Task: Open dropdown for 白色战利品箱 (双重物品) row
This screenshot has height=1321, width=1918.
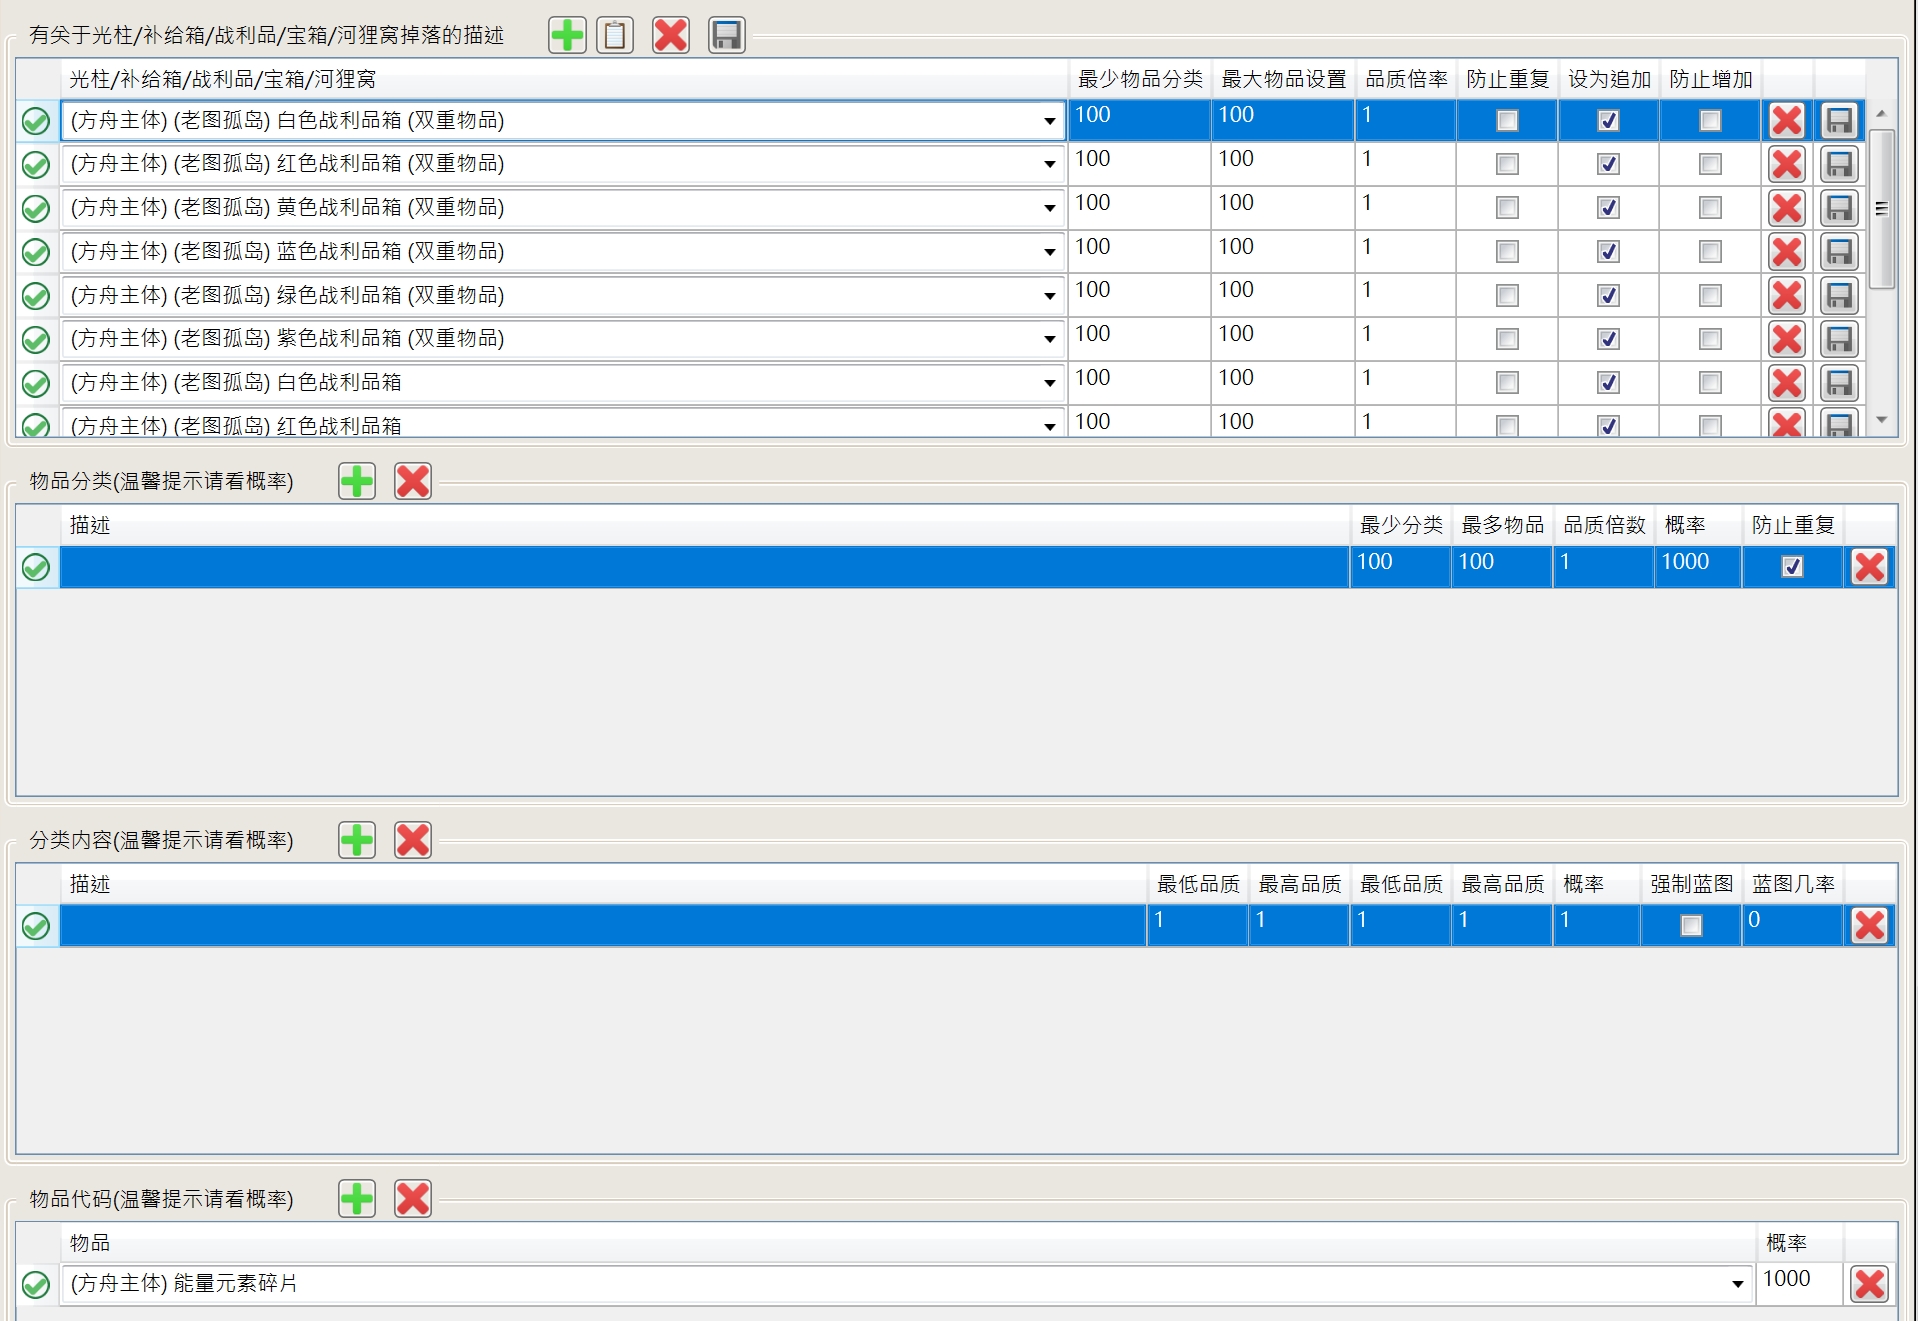Action: 1049,121
